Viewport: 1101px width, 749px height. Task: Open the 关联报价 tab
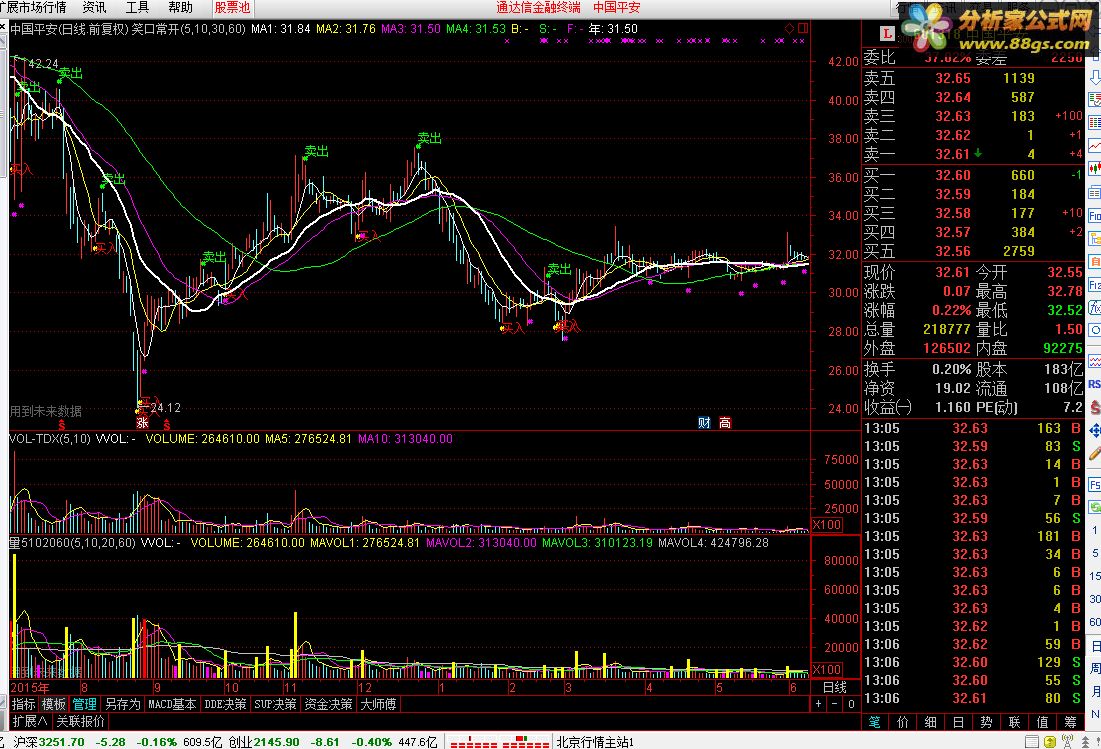pyautogui.click(x=81, y=721)
